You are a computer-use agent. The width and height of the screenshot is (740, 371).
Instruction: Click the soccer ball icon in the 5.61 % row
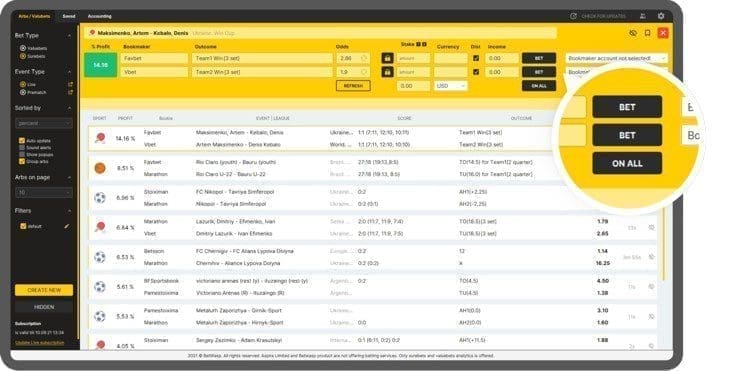pos(100,287)
